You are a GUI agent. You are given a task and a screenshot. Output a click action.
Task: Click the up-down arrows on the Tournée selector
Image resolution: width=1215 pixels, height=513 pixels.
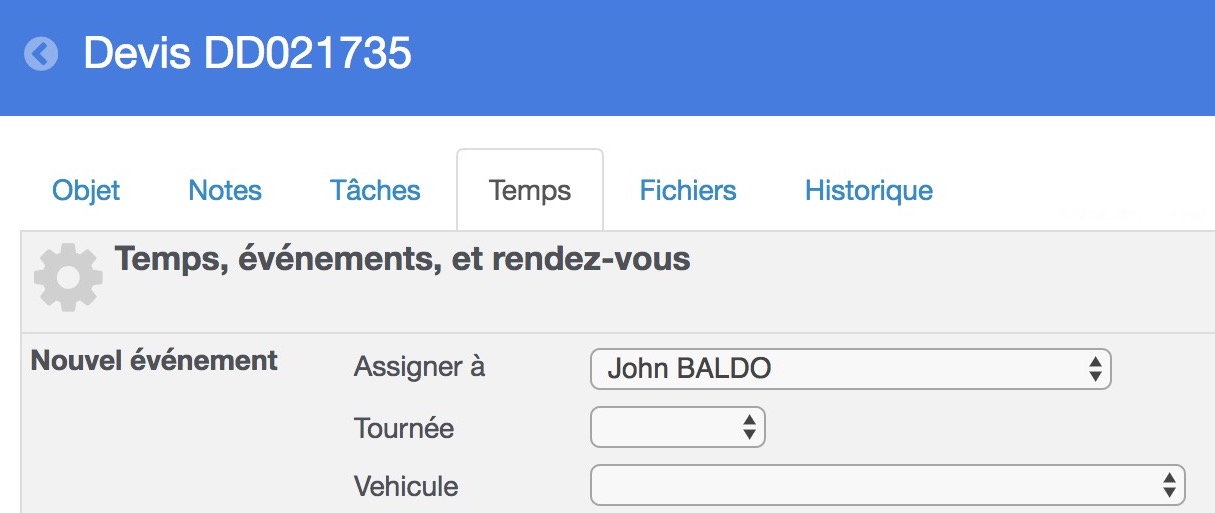(x=749, y=427)
